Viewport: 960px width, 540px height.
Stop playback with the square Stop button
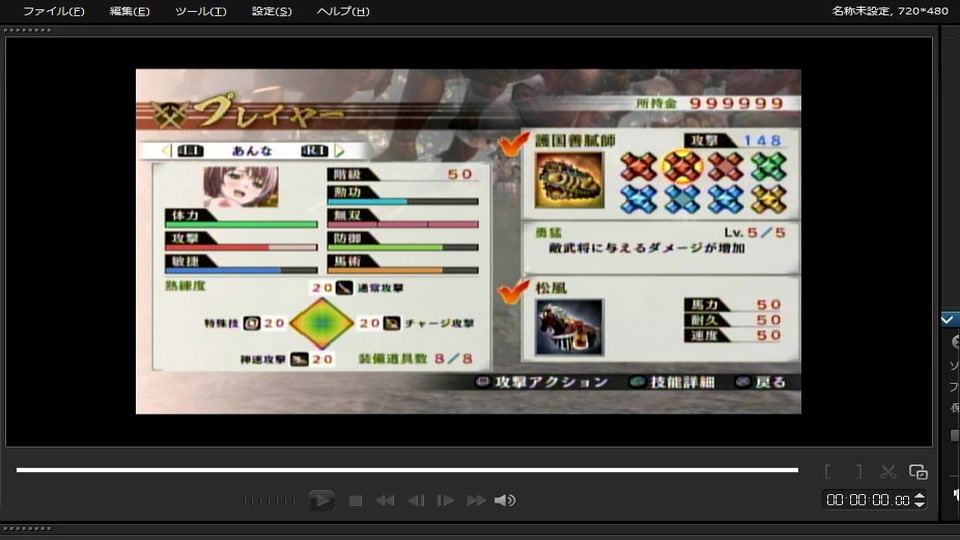click(x=355, y=501)
